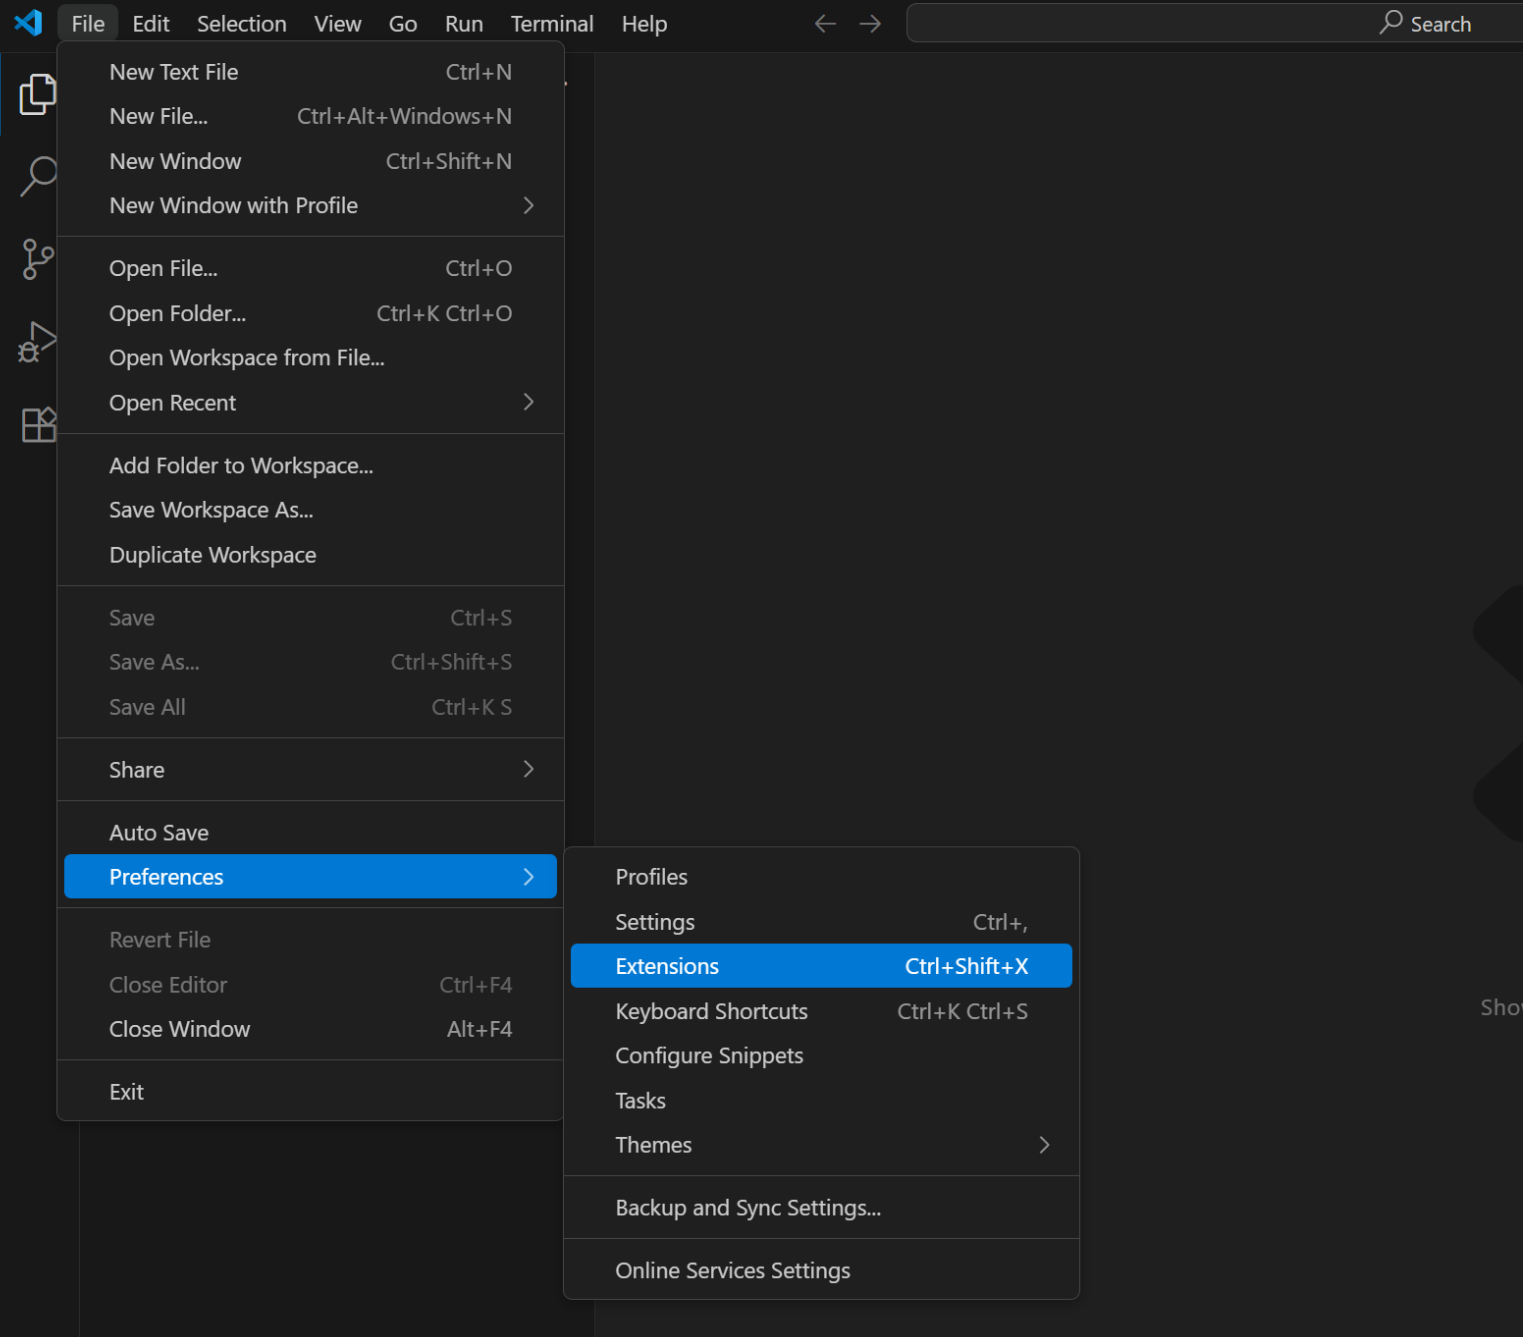Open Extensions view icon in activity bar
Image resolution: width=1523 pixels, height=1337 pixels.
tap(37, 425)
